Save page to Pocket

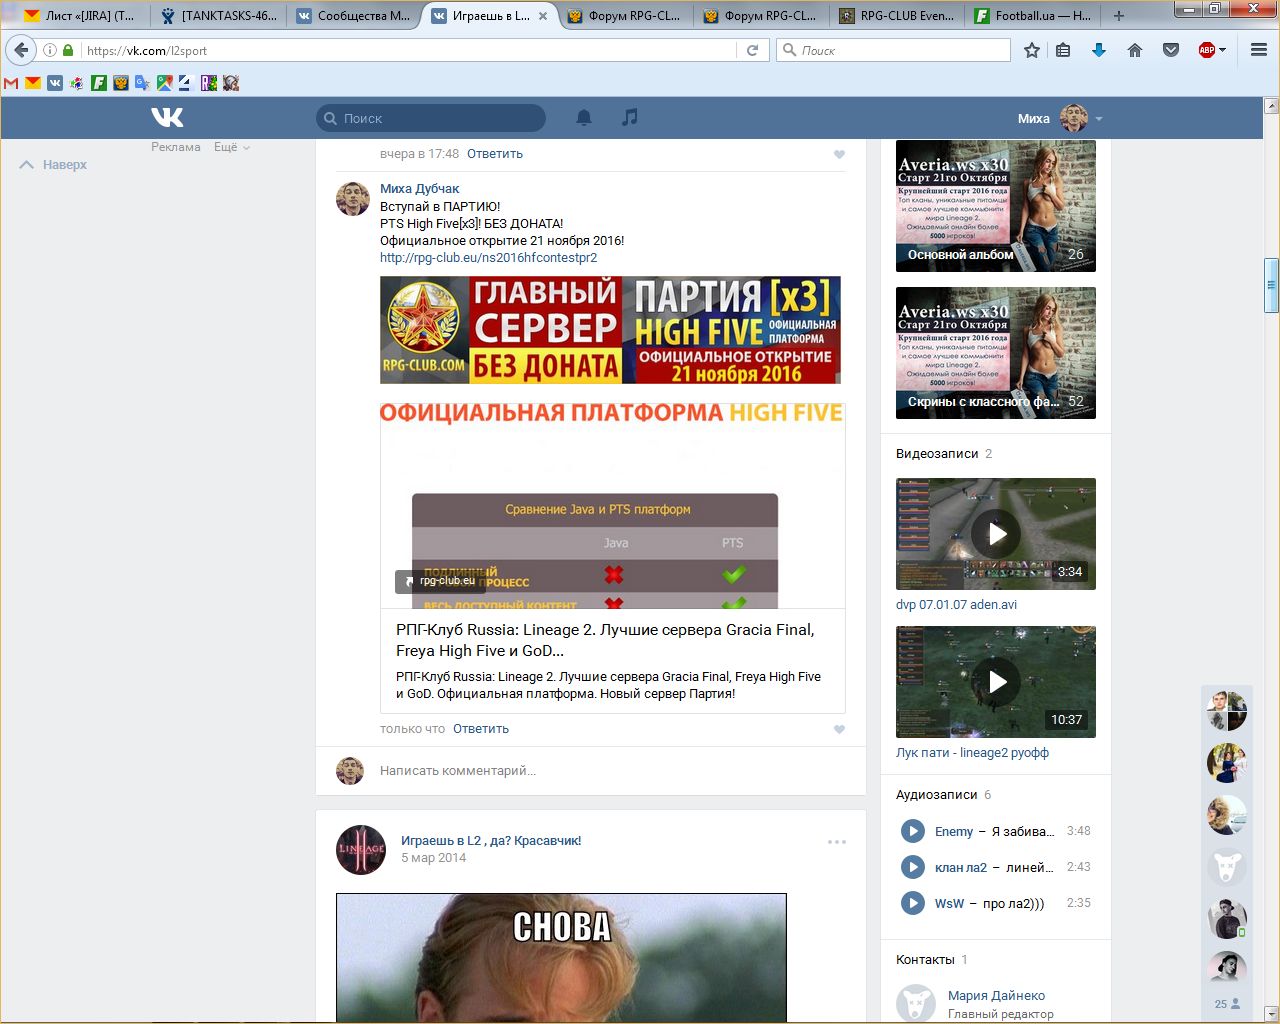pyautogui.click(x=1171, y=50)
